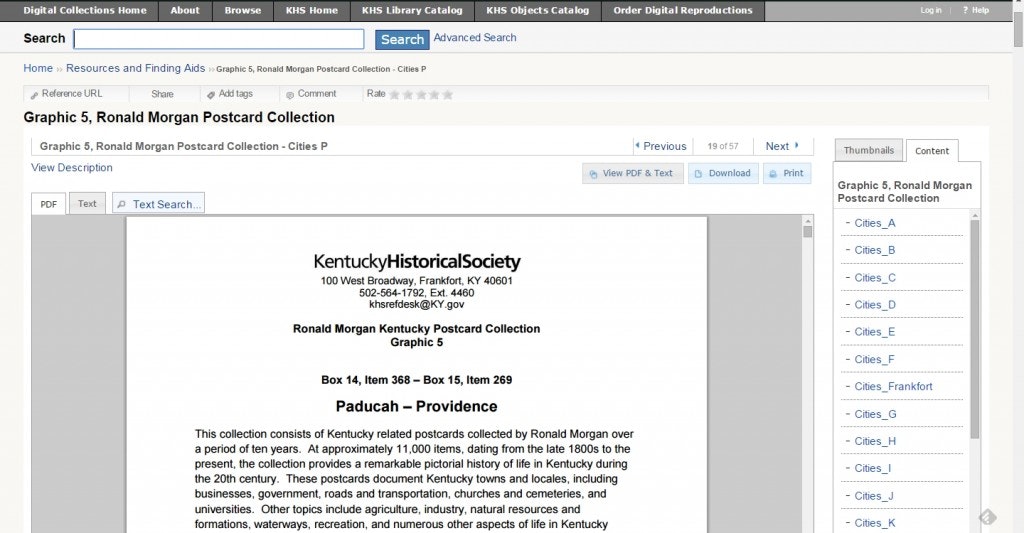Go to the Previous item

pyautogui.click(x=660, y=146)
